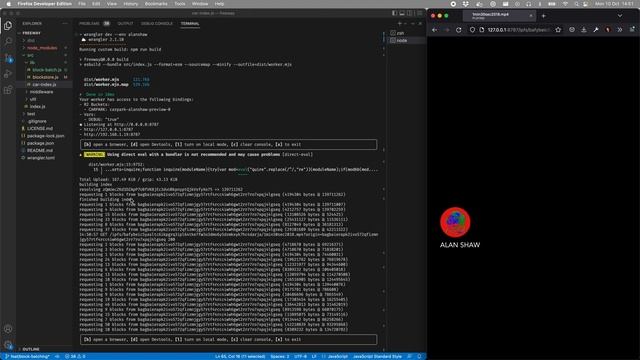Viewport: 640px width, 360px height.
Task: Collapse the lib folder
Action: tap(32, 62)
